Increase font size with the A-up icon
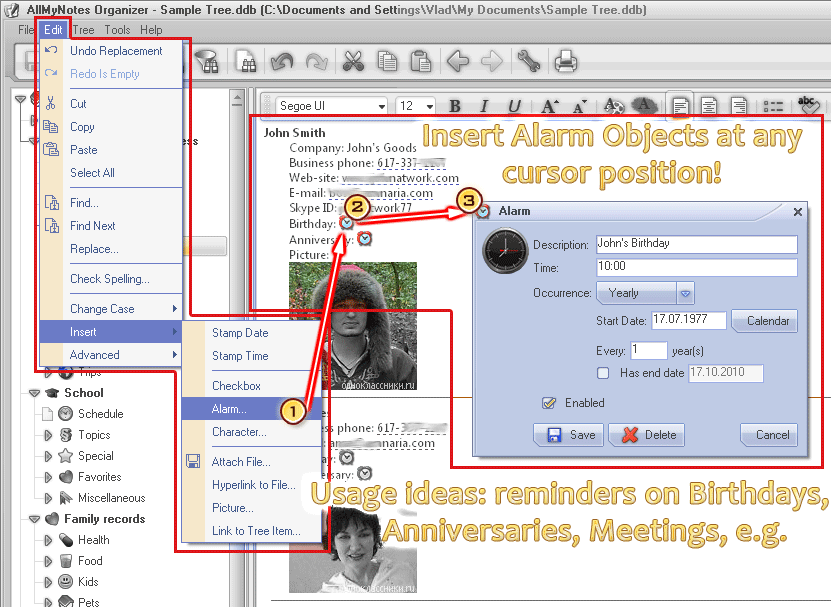The image size is (831, 607). click(550, 106)
